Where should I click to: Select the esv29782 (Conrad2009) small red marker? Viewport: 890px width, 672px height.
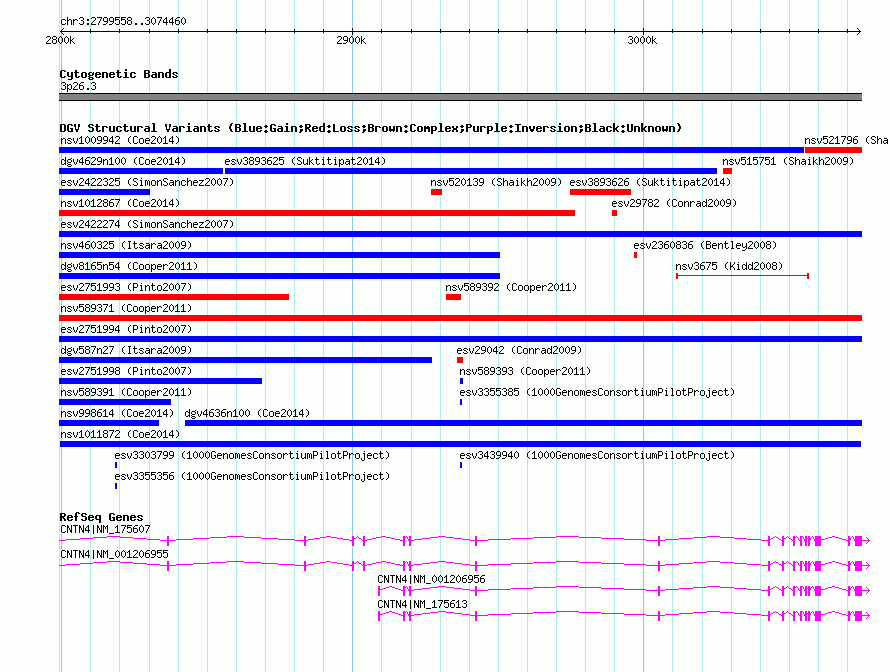(614, 213)
